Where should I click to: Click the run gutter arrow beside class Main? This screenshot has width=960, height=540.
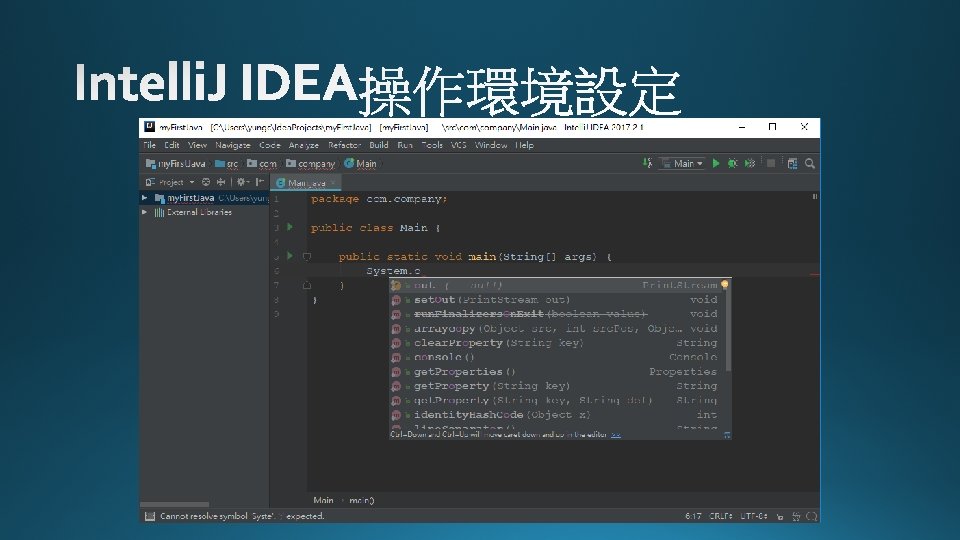pos(290,227)
